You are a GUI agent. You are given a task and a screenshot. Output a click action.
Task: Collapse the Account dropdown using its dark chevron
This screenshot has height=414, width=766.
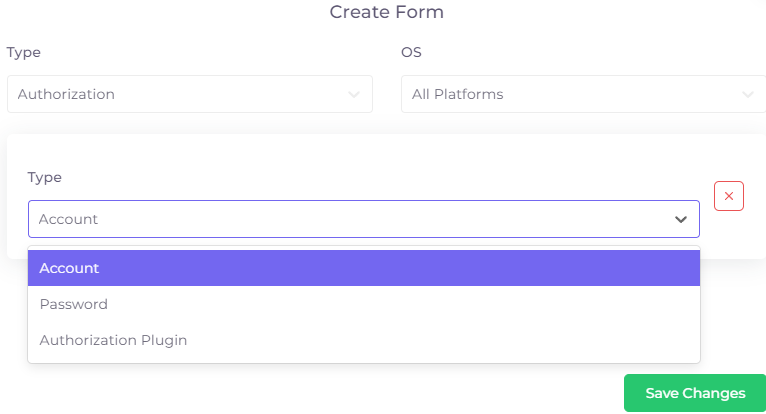coord(681,219)
